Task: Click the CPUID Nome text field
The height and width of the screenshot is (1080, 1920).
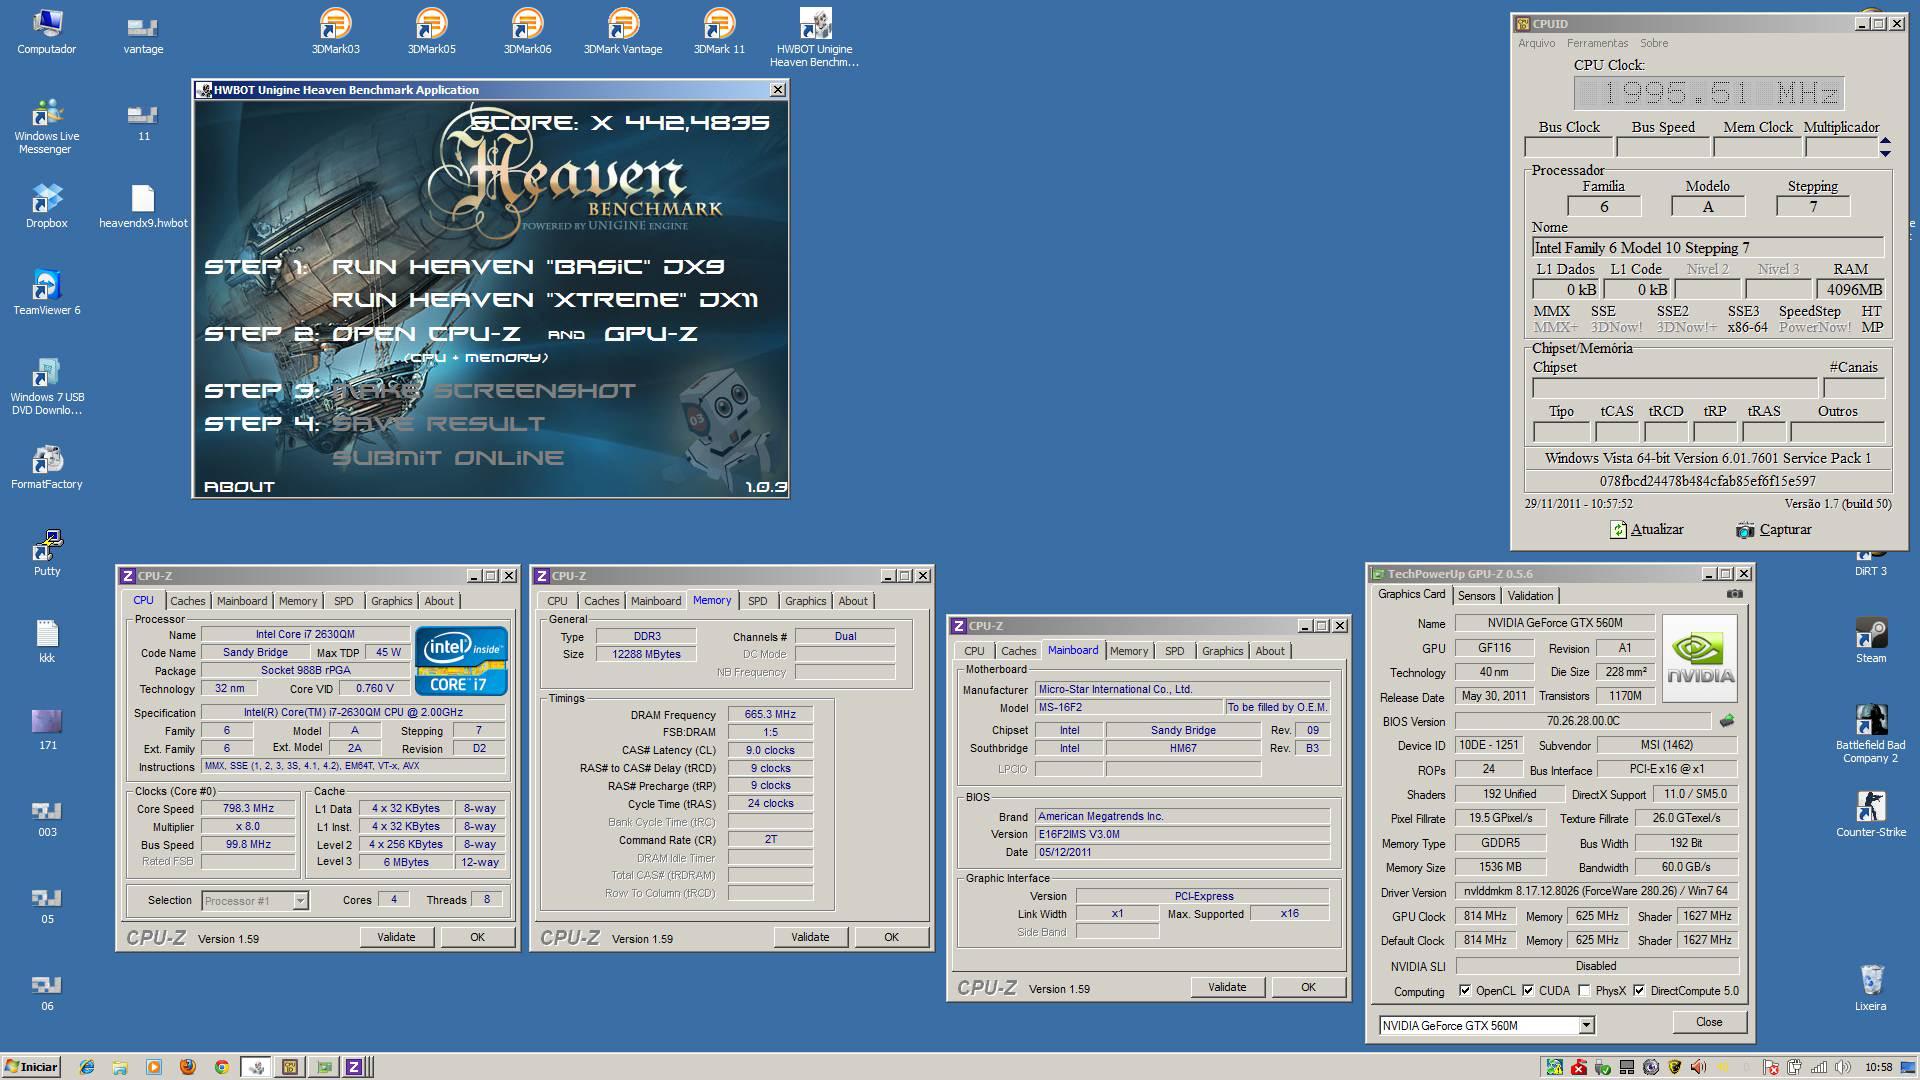Action: (1708, 248)
